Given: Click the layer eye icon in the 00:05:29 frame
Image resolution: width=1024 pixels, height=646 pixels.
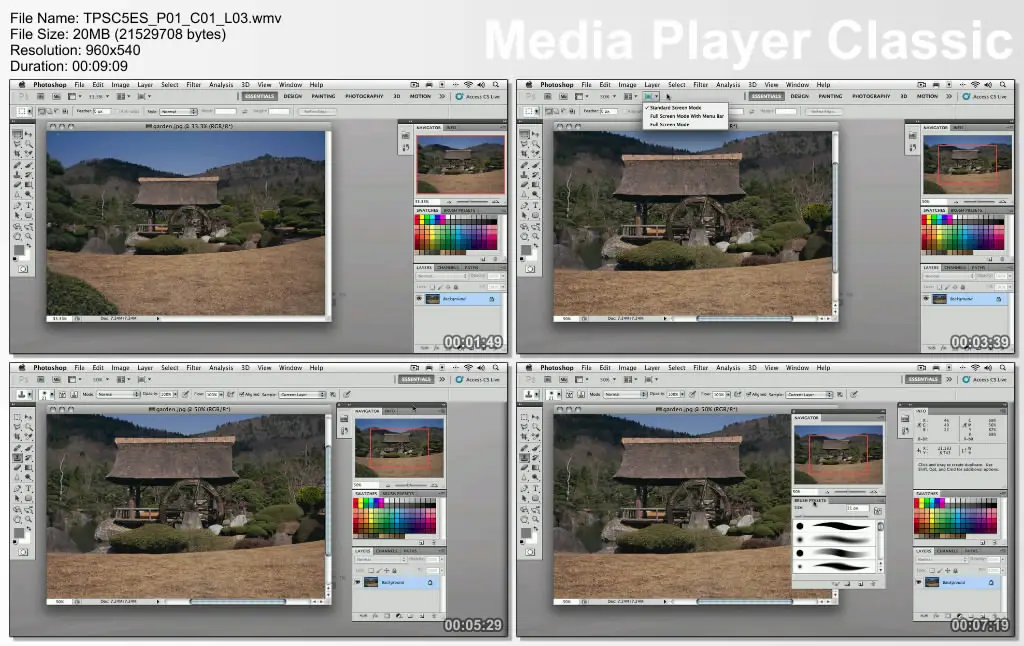Looking at the screenshot, I should point(357,582).
